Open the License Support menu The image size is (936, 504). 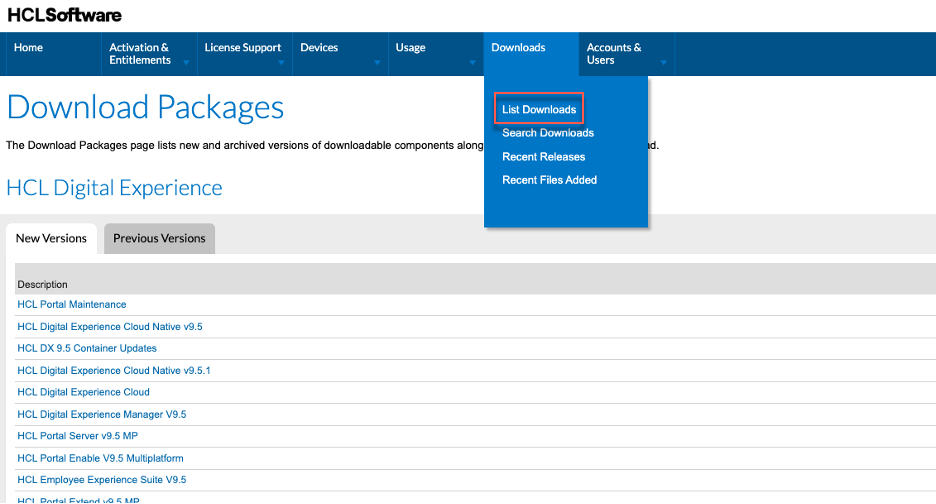click(x=242, y=47)
